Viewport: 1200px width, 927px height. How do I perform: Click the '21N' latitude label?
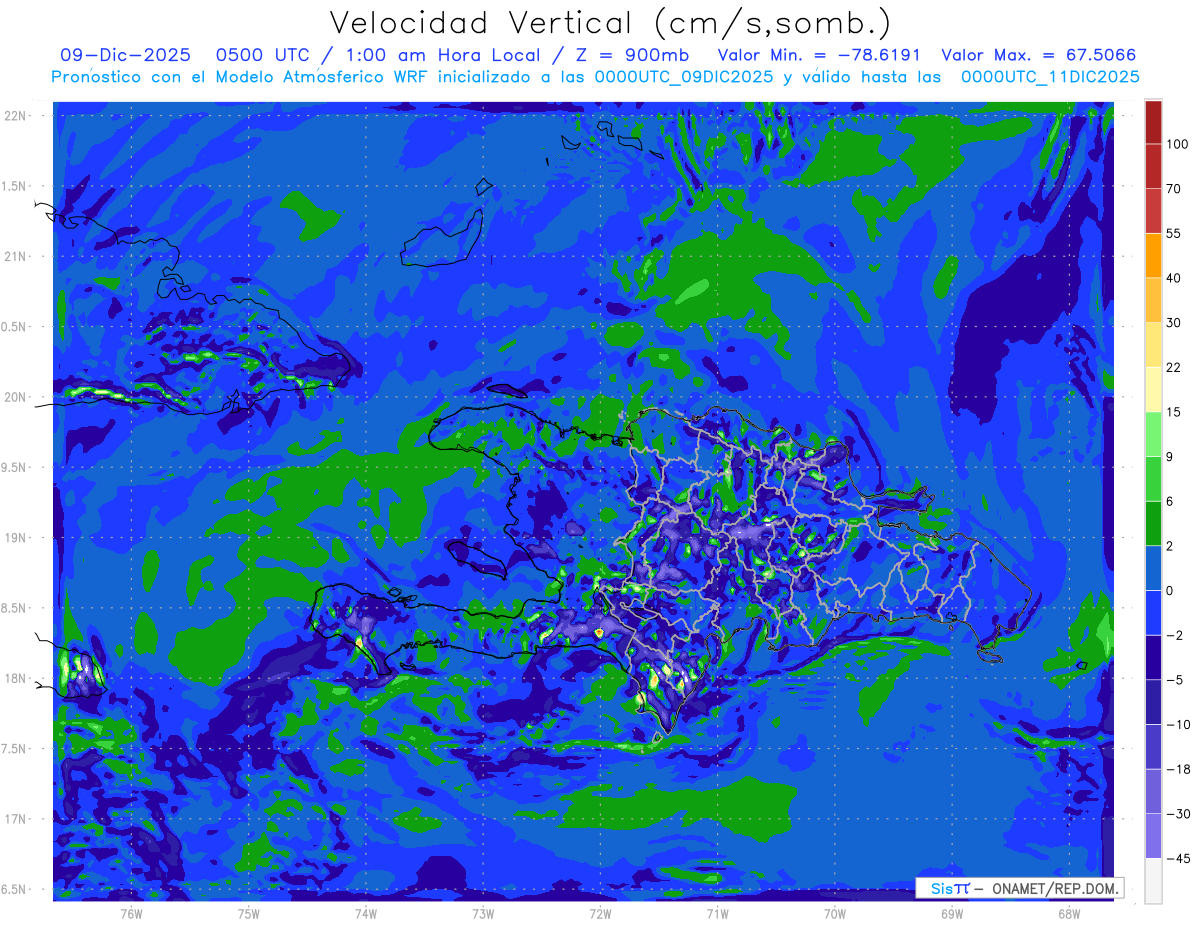[16, 256]
